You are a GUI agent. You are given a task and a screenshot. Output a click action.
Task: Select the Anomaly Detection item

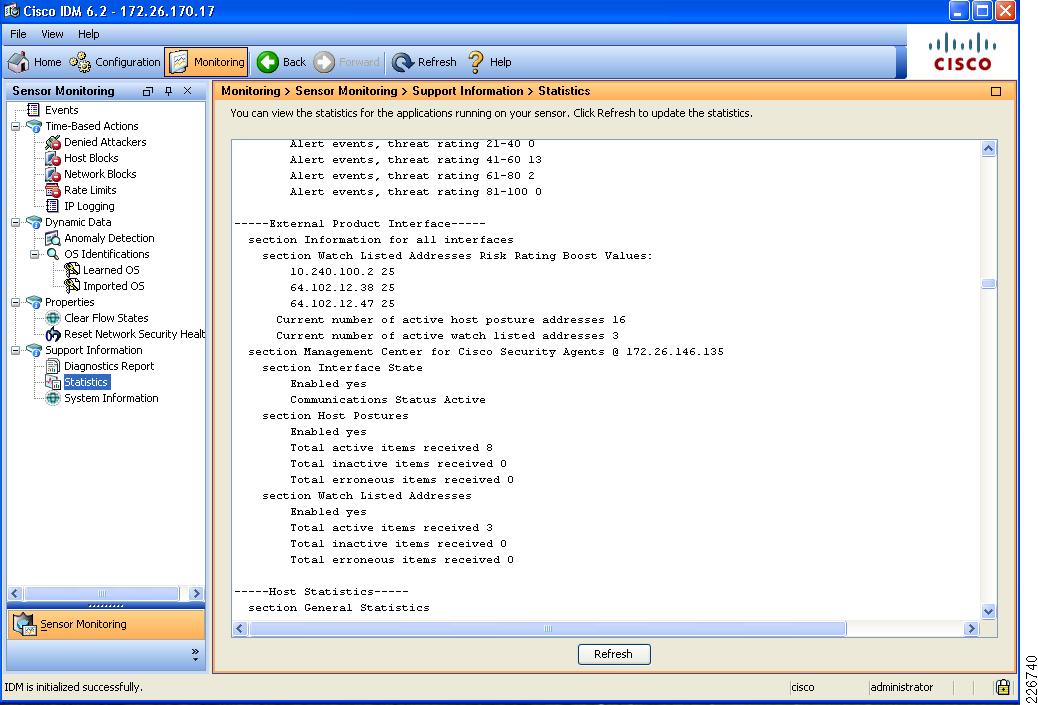click(110, 238)
